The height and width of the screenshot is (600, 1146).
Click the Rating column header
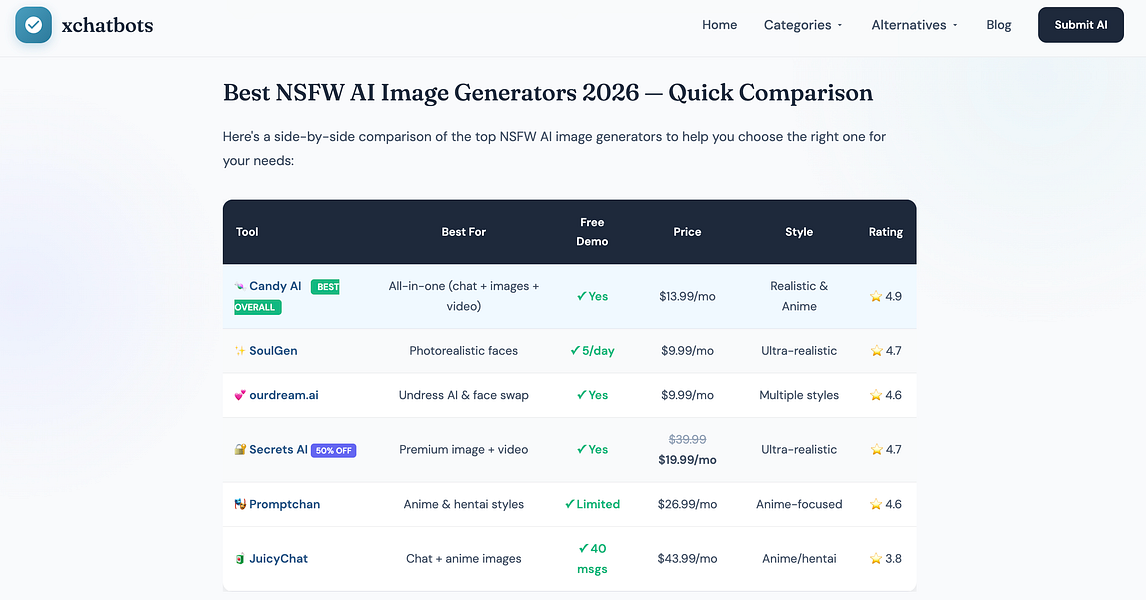(886, 232)
